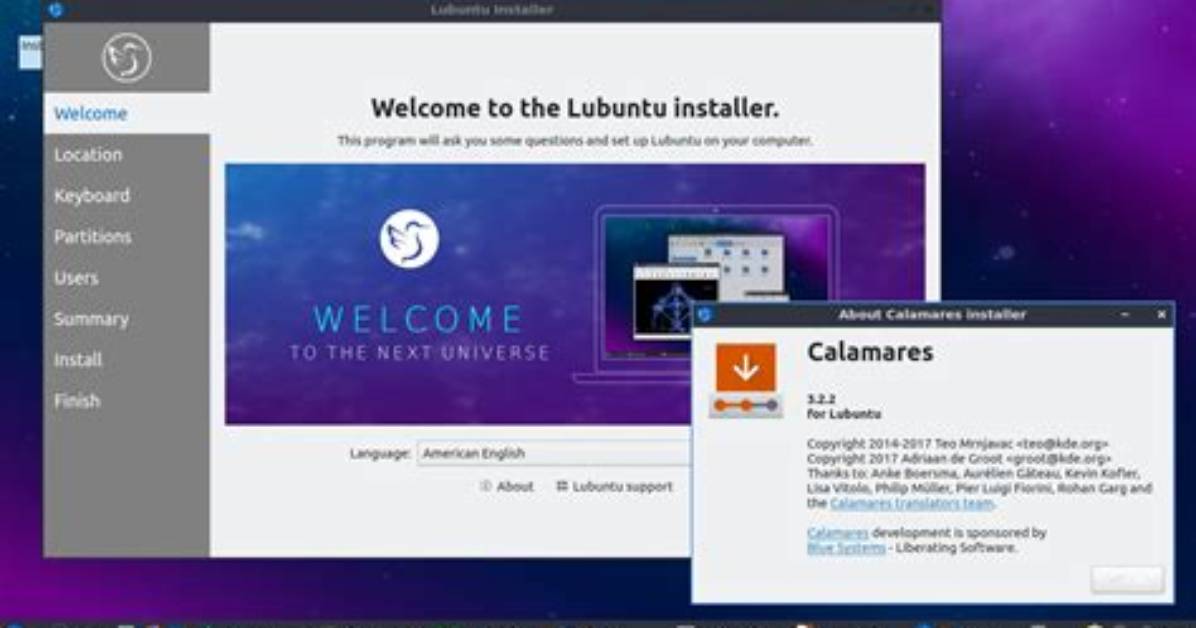
Task: Select the Welcome step in installer sidebar
Action: pos(127,114)
